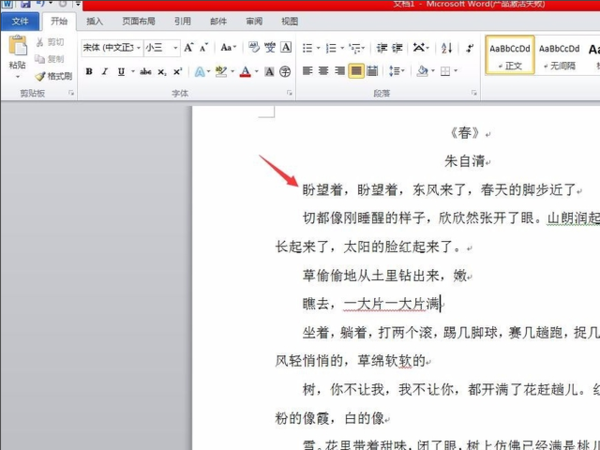Screen dimensions: 600x450
Task: Apply strikethrough with the abc icon
Action: click(145, 72)
